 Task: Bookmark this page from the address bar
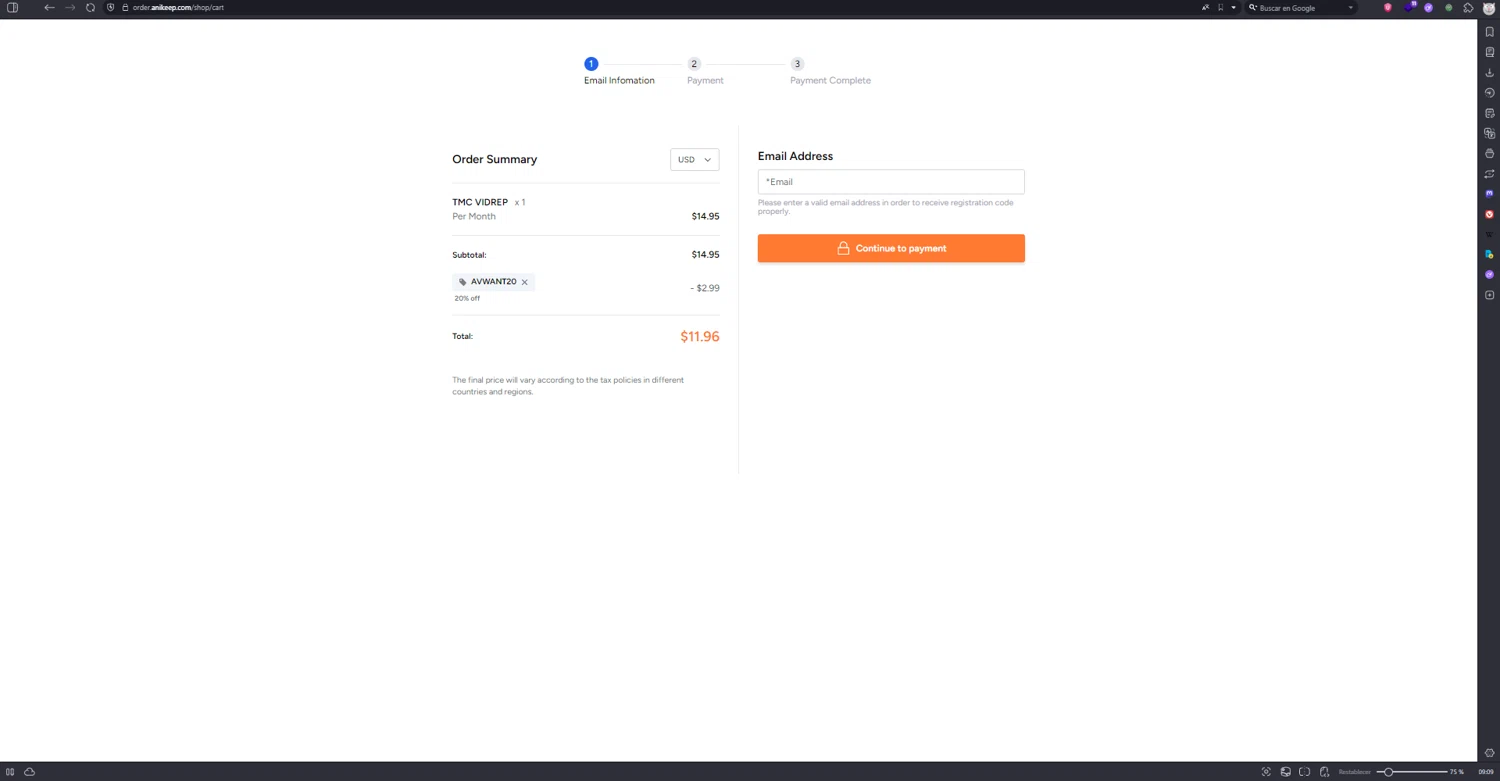(x=1220, y=7)
